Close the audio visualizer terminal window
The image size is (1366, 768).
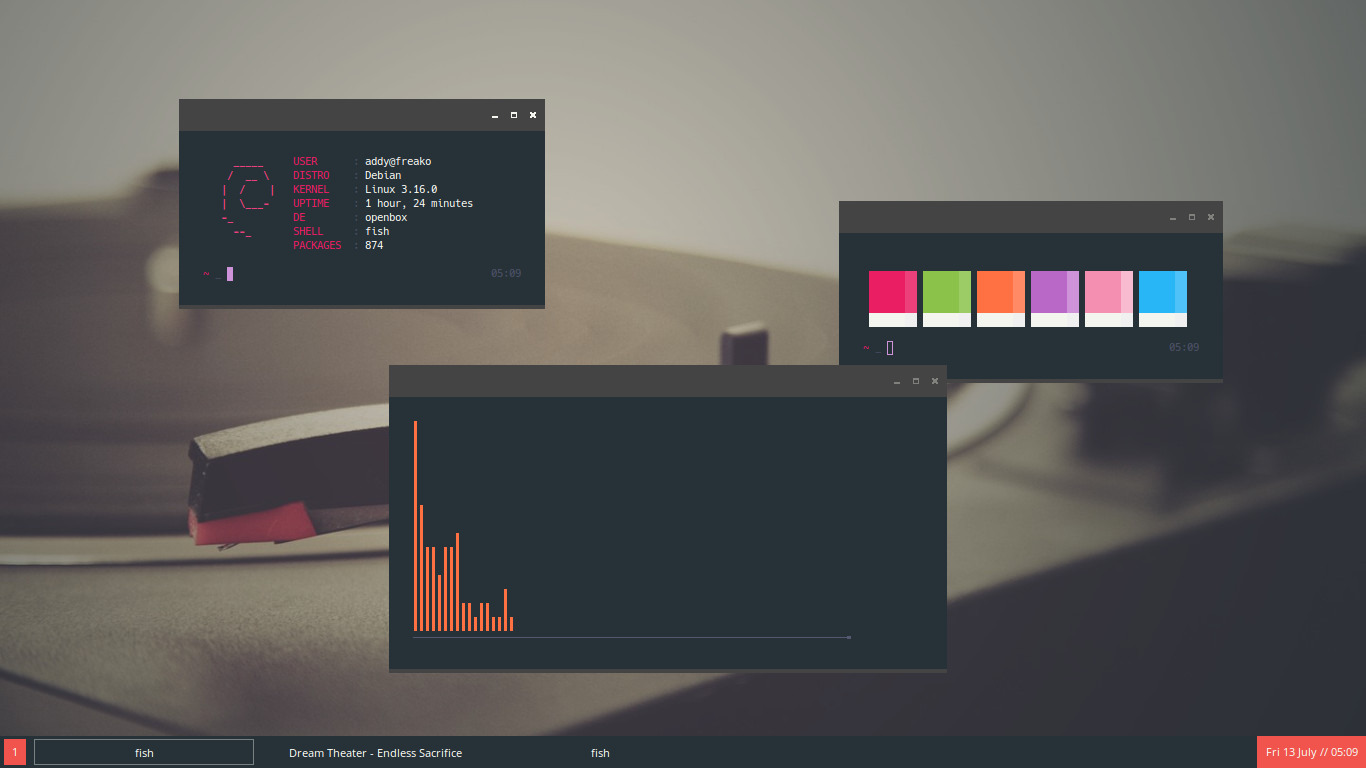(x=935, y=381)
